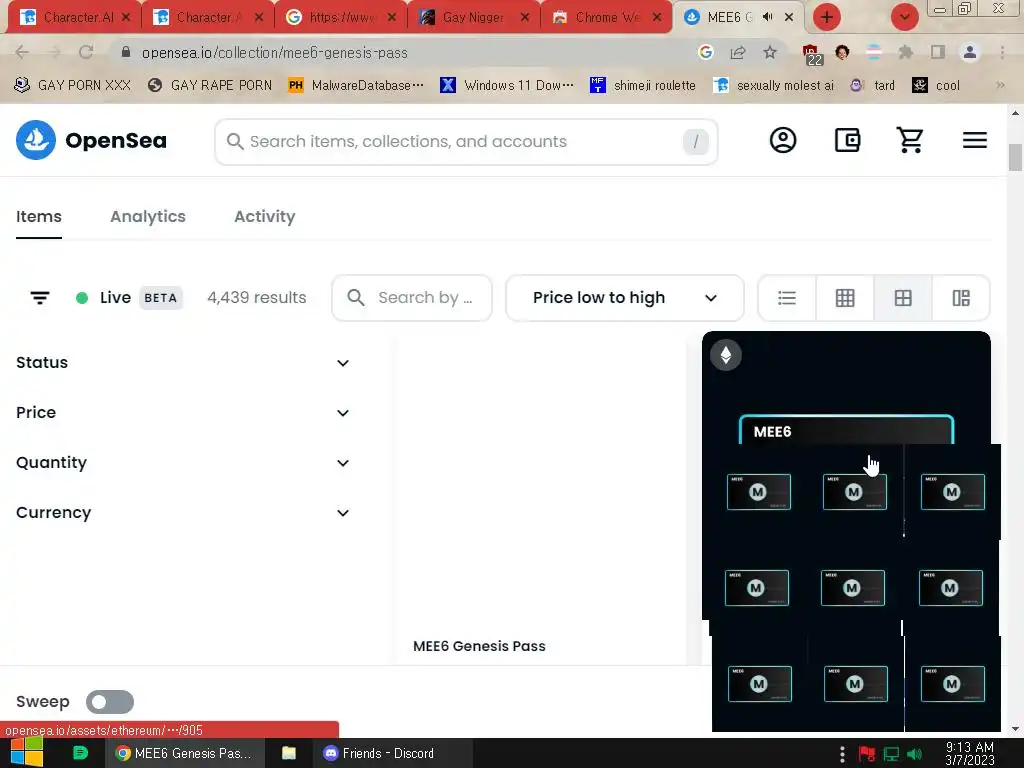
Task: Select the Analytics tab
Action: 148,217
